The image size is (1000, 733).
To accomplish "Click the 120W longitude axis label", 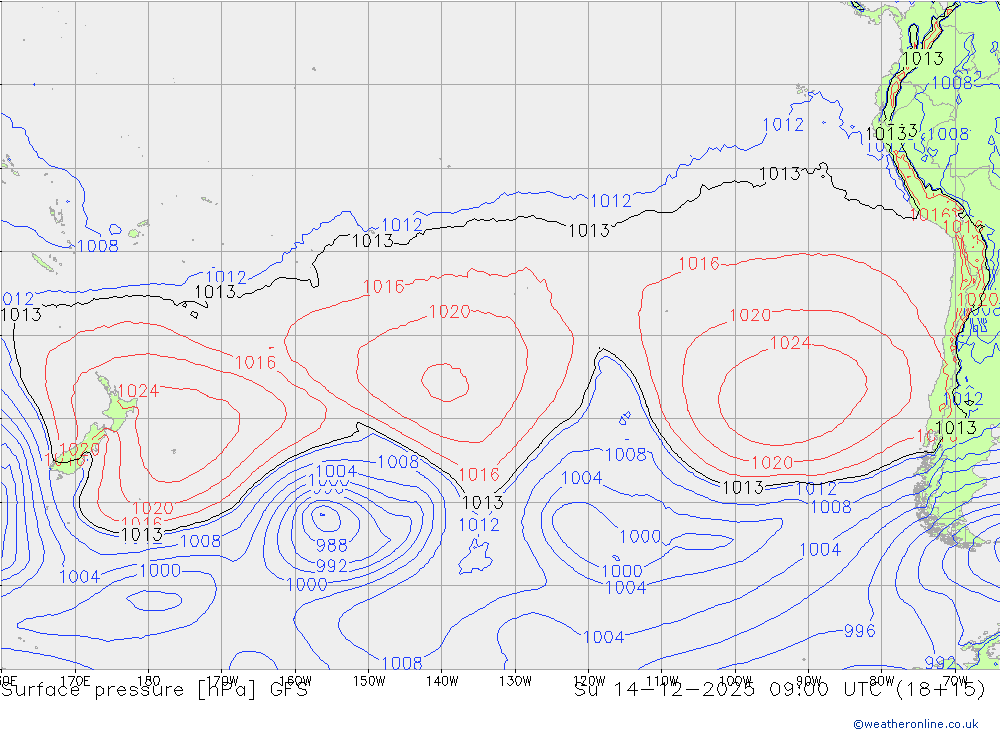I will pos(589,681).
